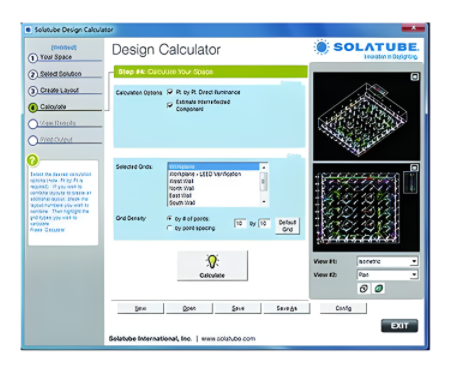
Task: Click the green help question mark icon
Action: click(33, 161)
